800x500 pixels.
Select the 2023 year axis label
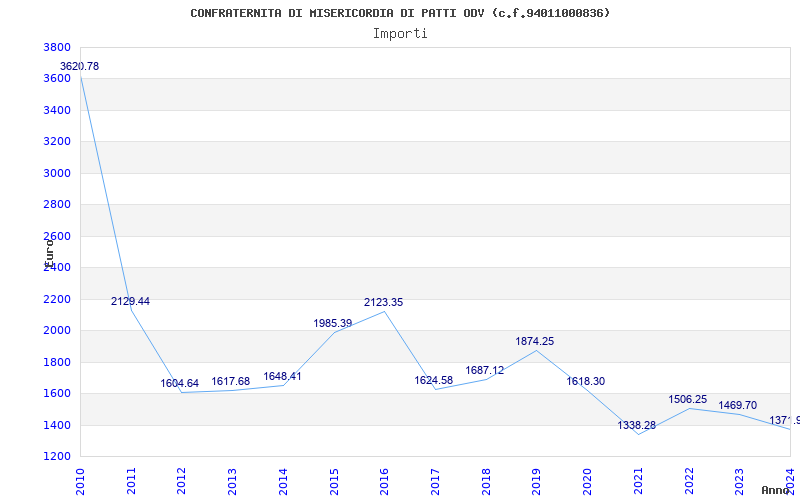[x=740, y=482]
